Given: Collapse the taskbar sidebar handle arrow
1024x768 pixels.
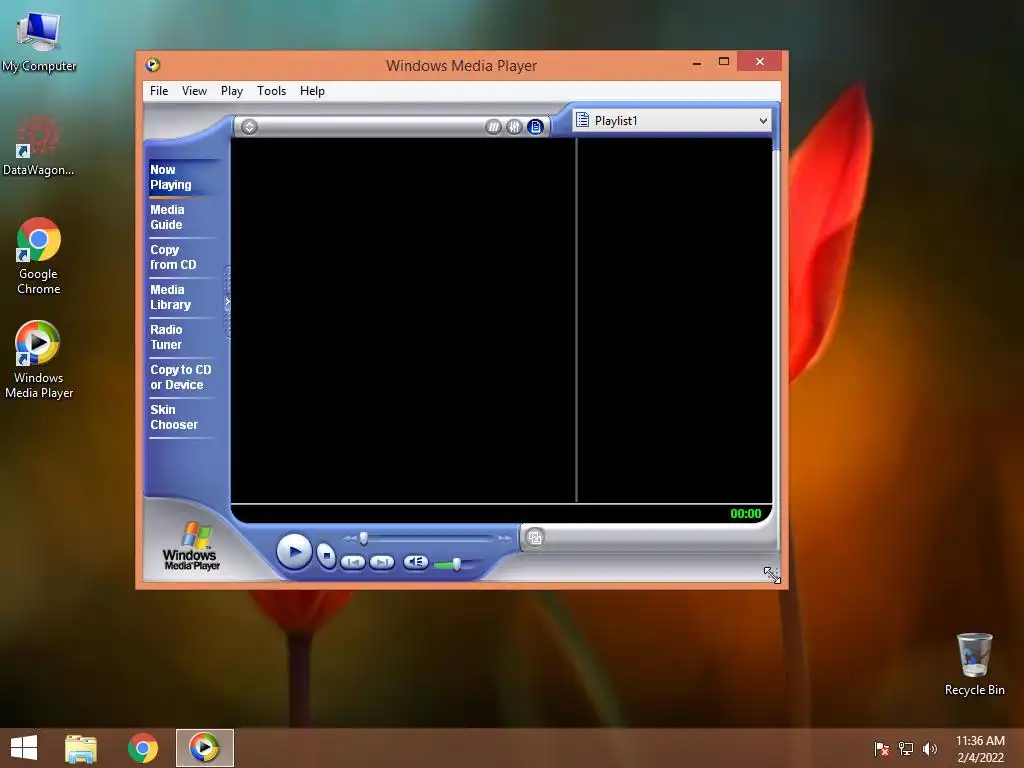Looking at the screenshot, I should [227, 302].
